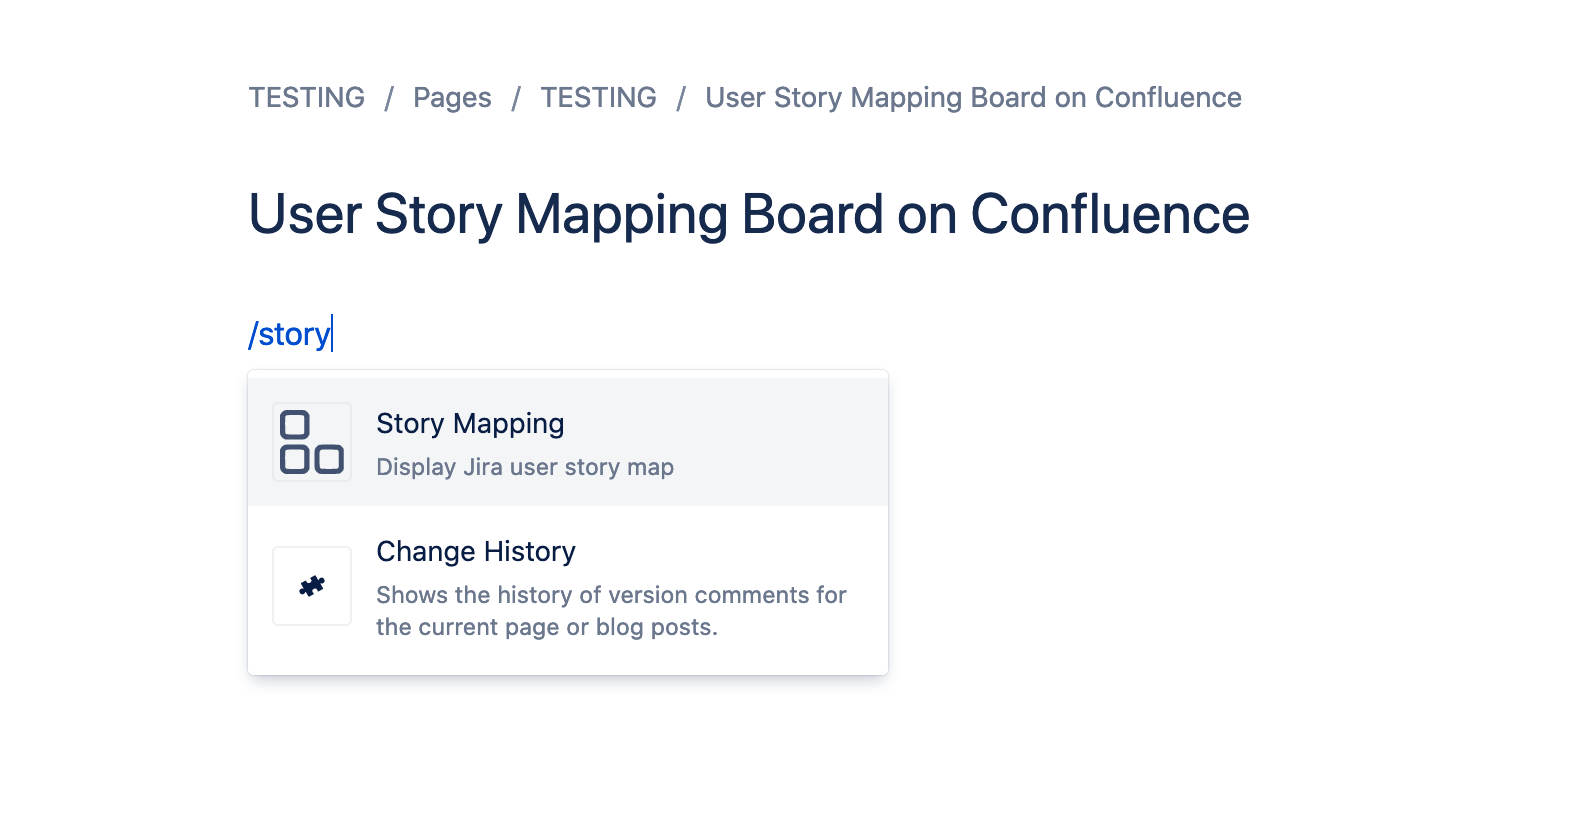The height and width of the screenshot is (820, 1592).
Task: Click the top square of the Story Mapping icon
Action: (x=295, y=424)
